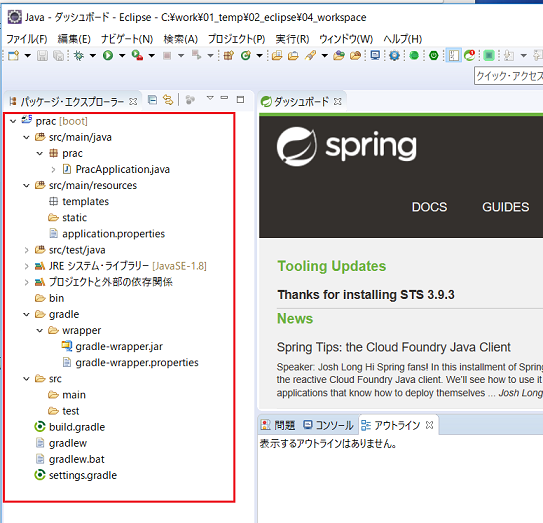This screenshot has width=543, height=523.
Task: Maximize the Package Explorer view
Action: point(240,100)
